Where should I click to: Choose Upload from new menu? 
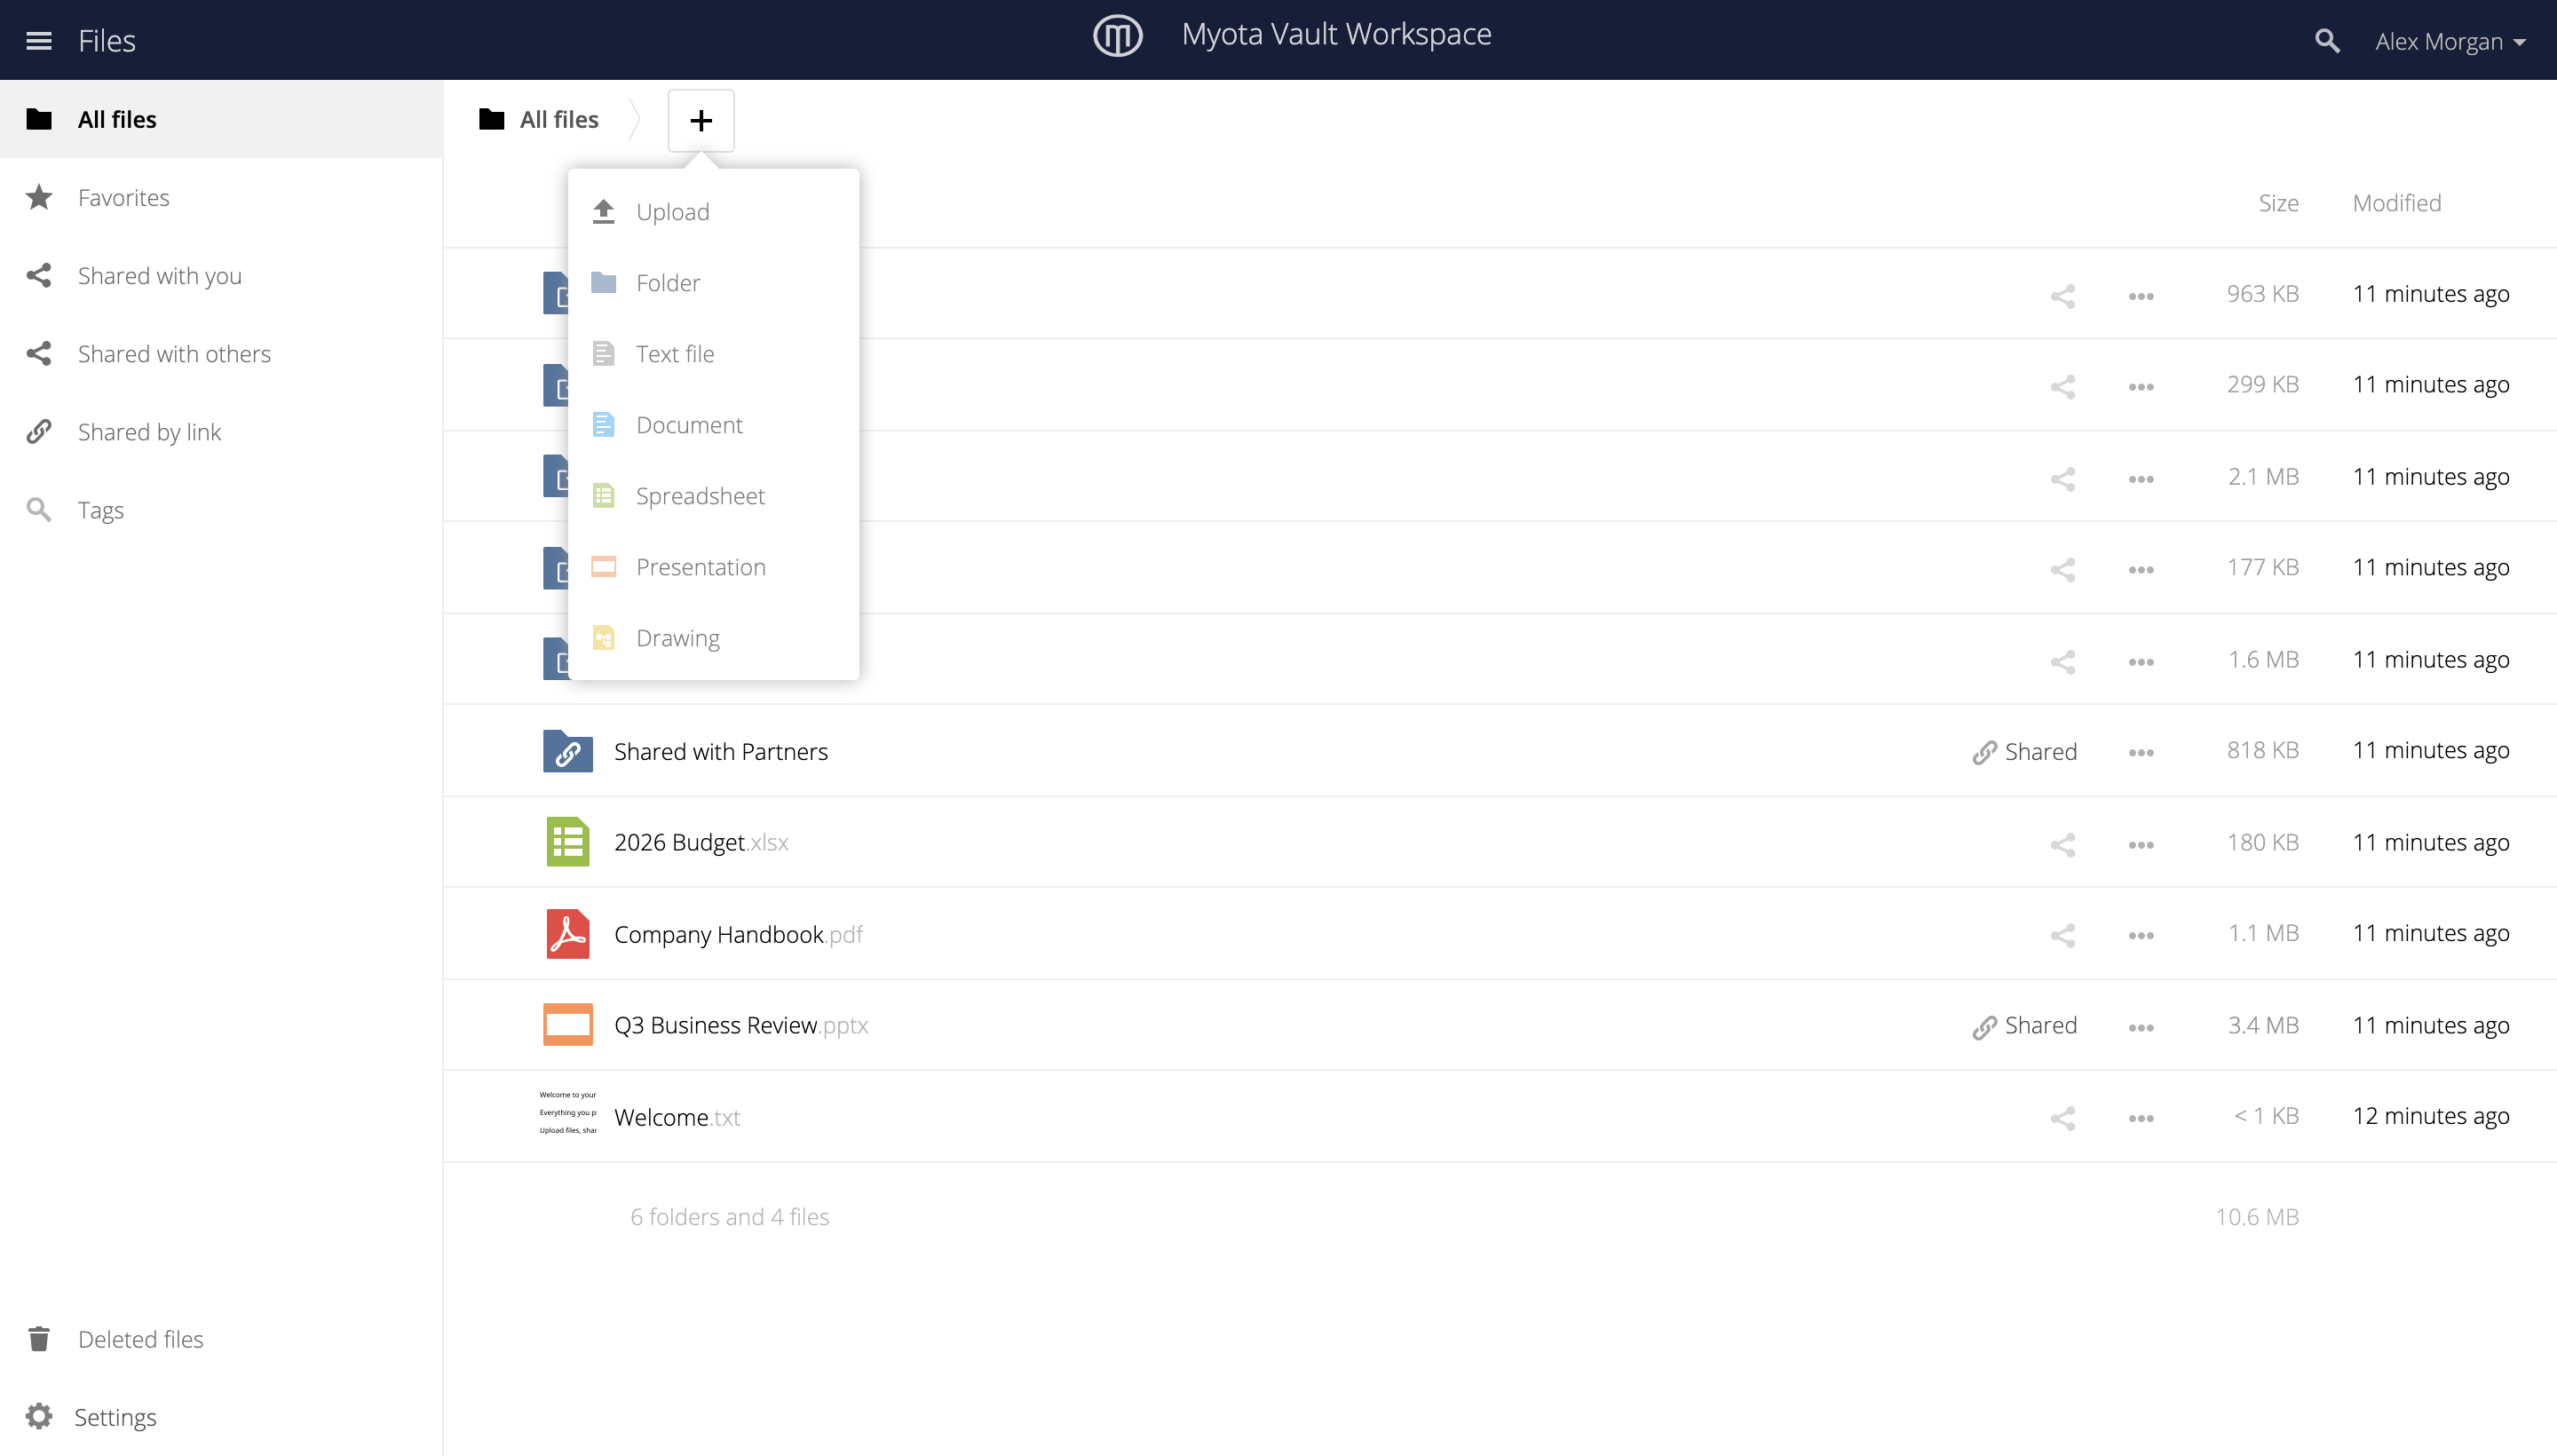pyautogui.click(x=713, y=212)
